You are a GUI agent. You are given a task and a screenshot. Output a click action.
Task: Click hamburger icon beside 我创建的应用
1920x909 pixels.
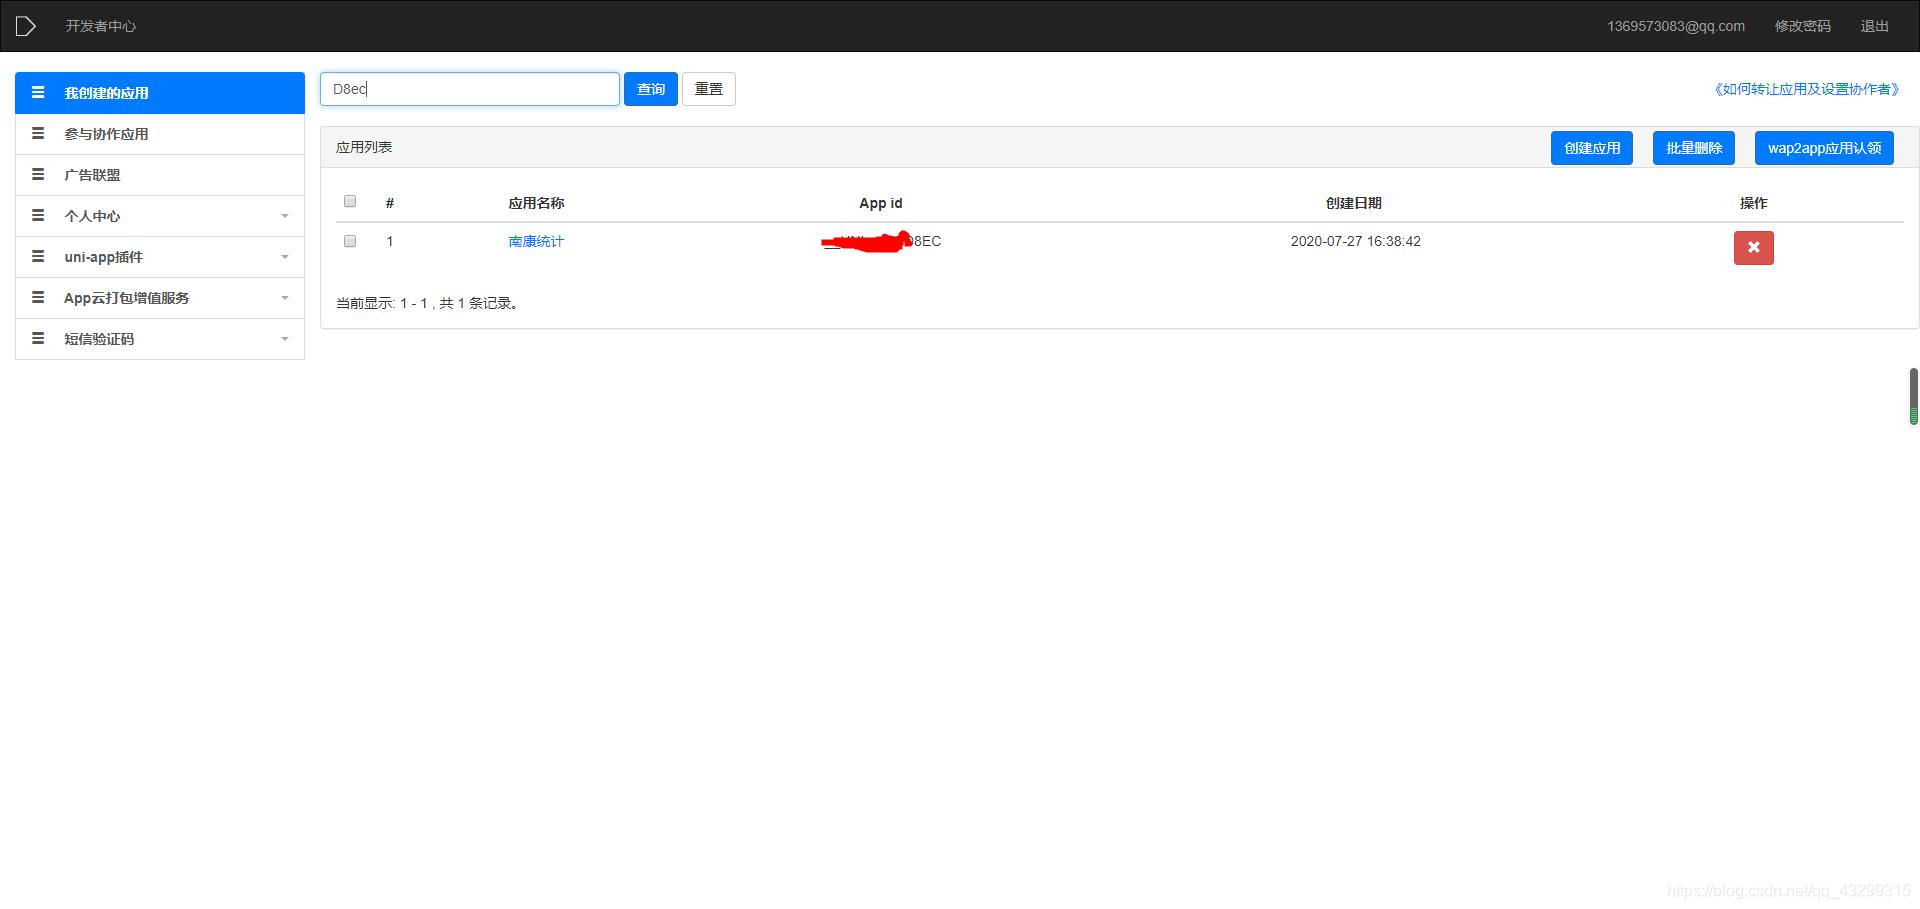point(38,92)
